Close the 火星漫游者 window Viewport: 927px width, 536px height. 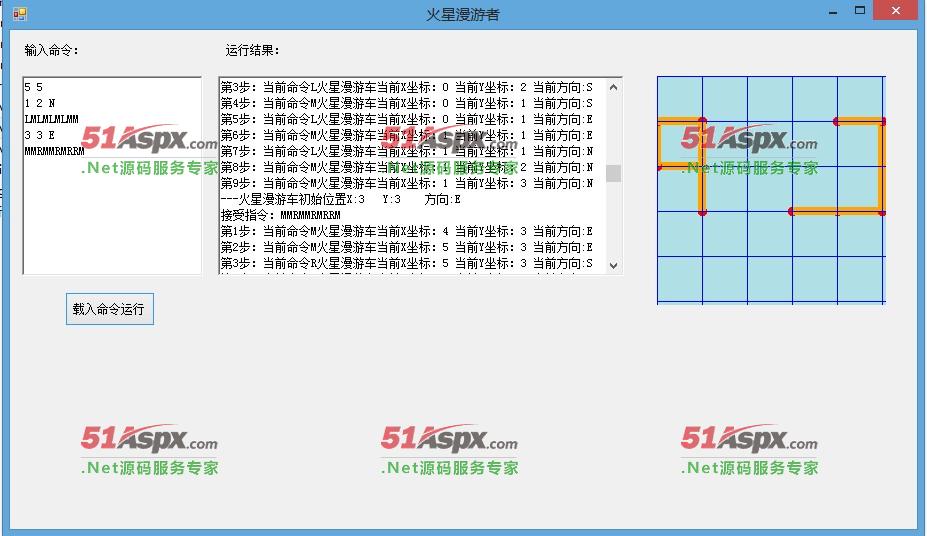tap(896, 11)
